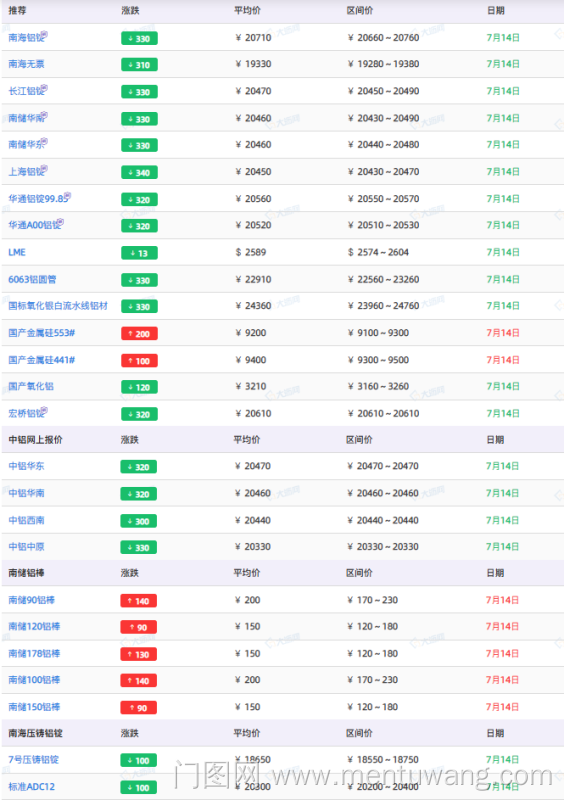The width and height of the screenshot is (564, 800).
Task: Click the range ¥ 18550～18750
Action: [x=383, y=759]
